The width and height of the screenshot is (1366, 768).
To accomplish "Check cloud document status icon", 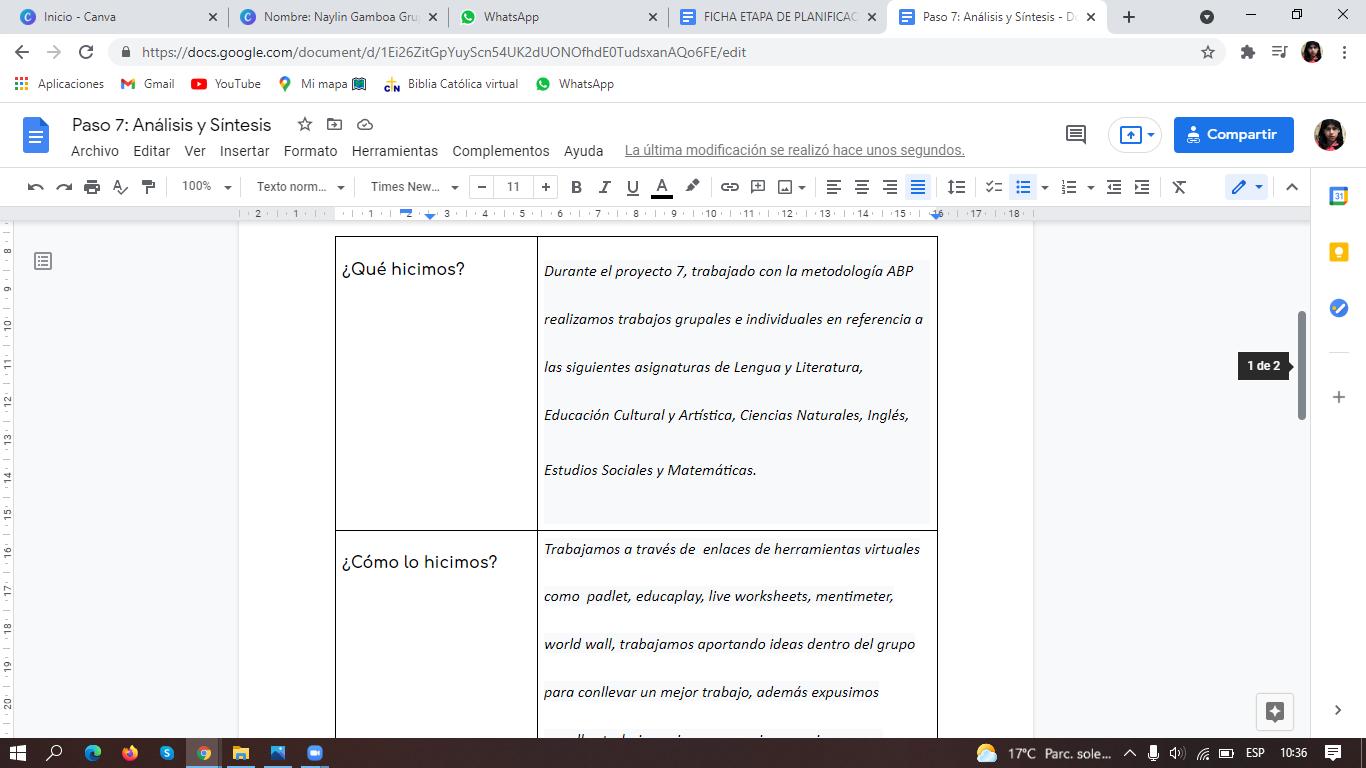I will (365, 125).
